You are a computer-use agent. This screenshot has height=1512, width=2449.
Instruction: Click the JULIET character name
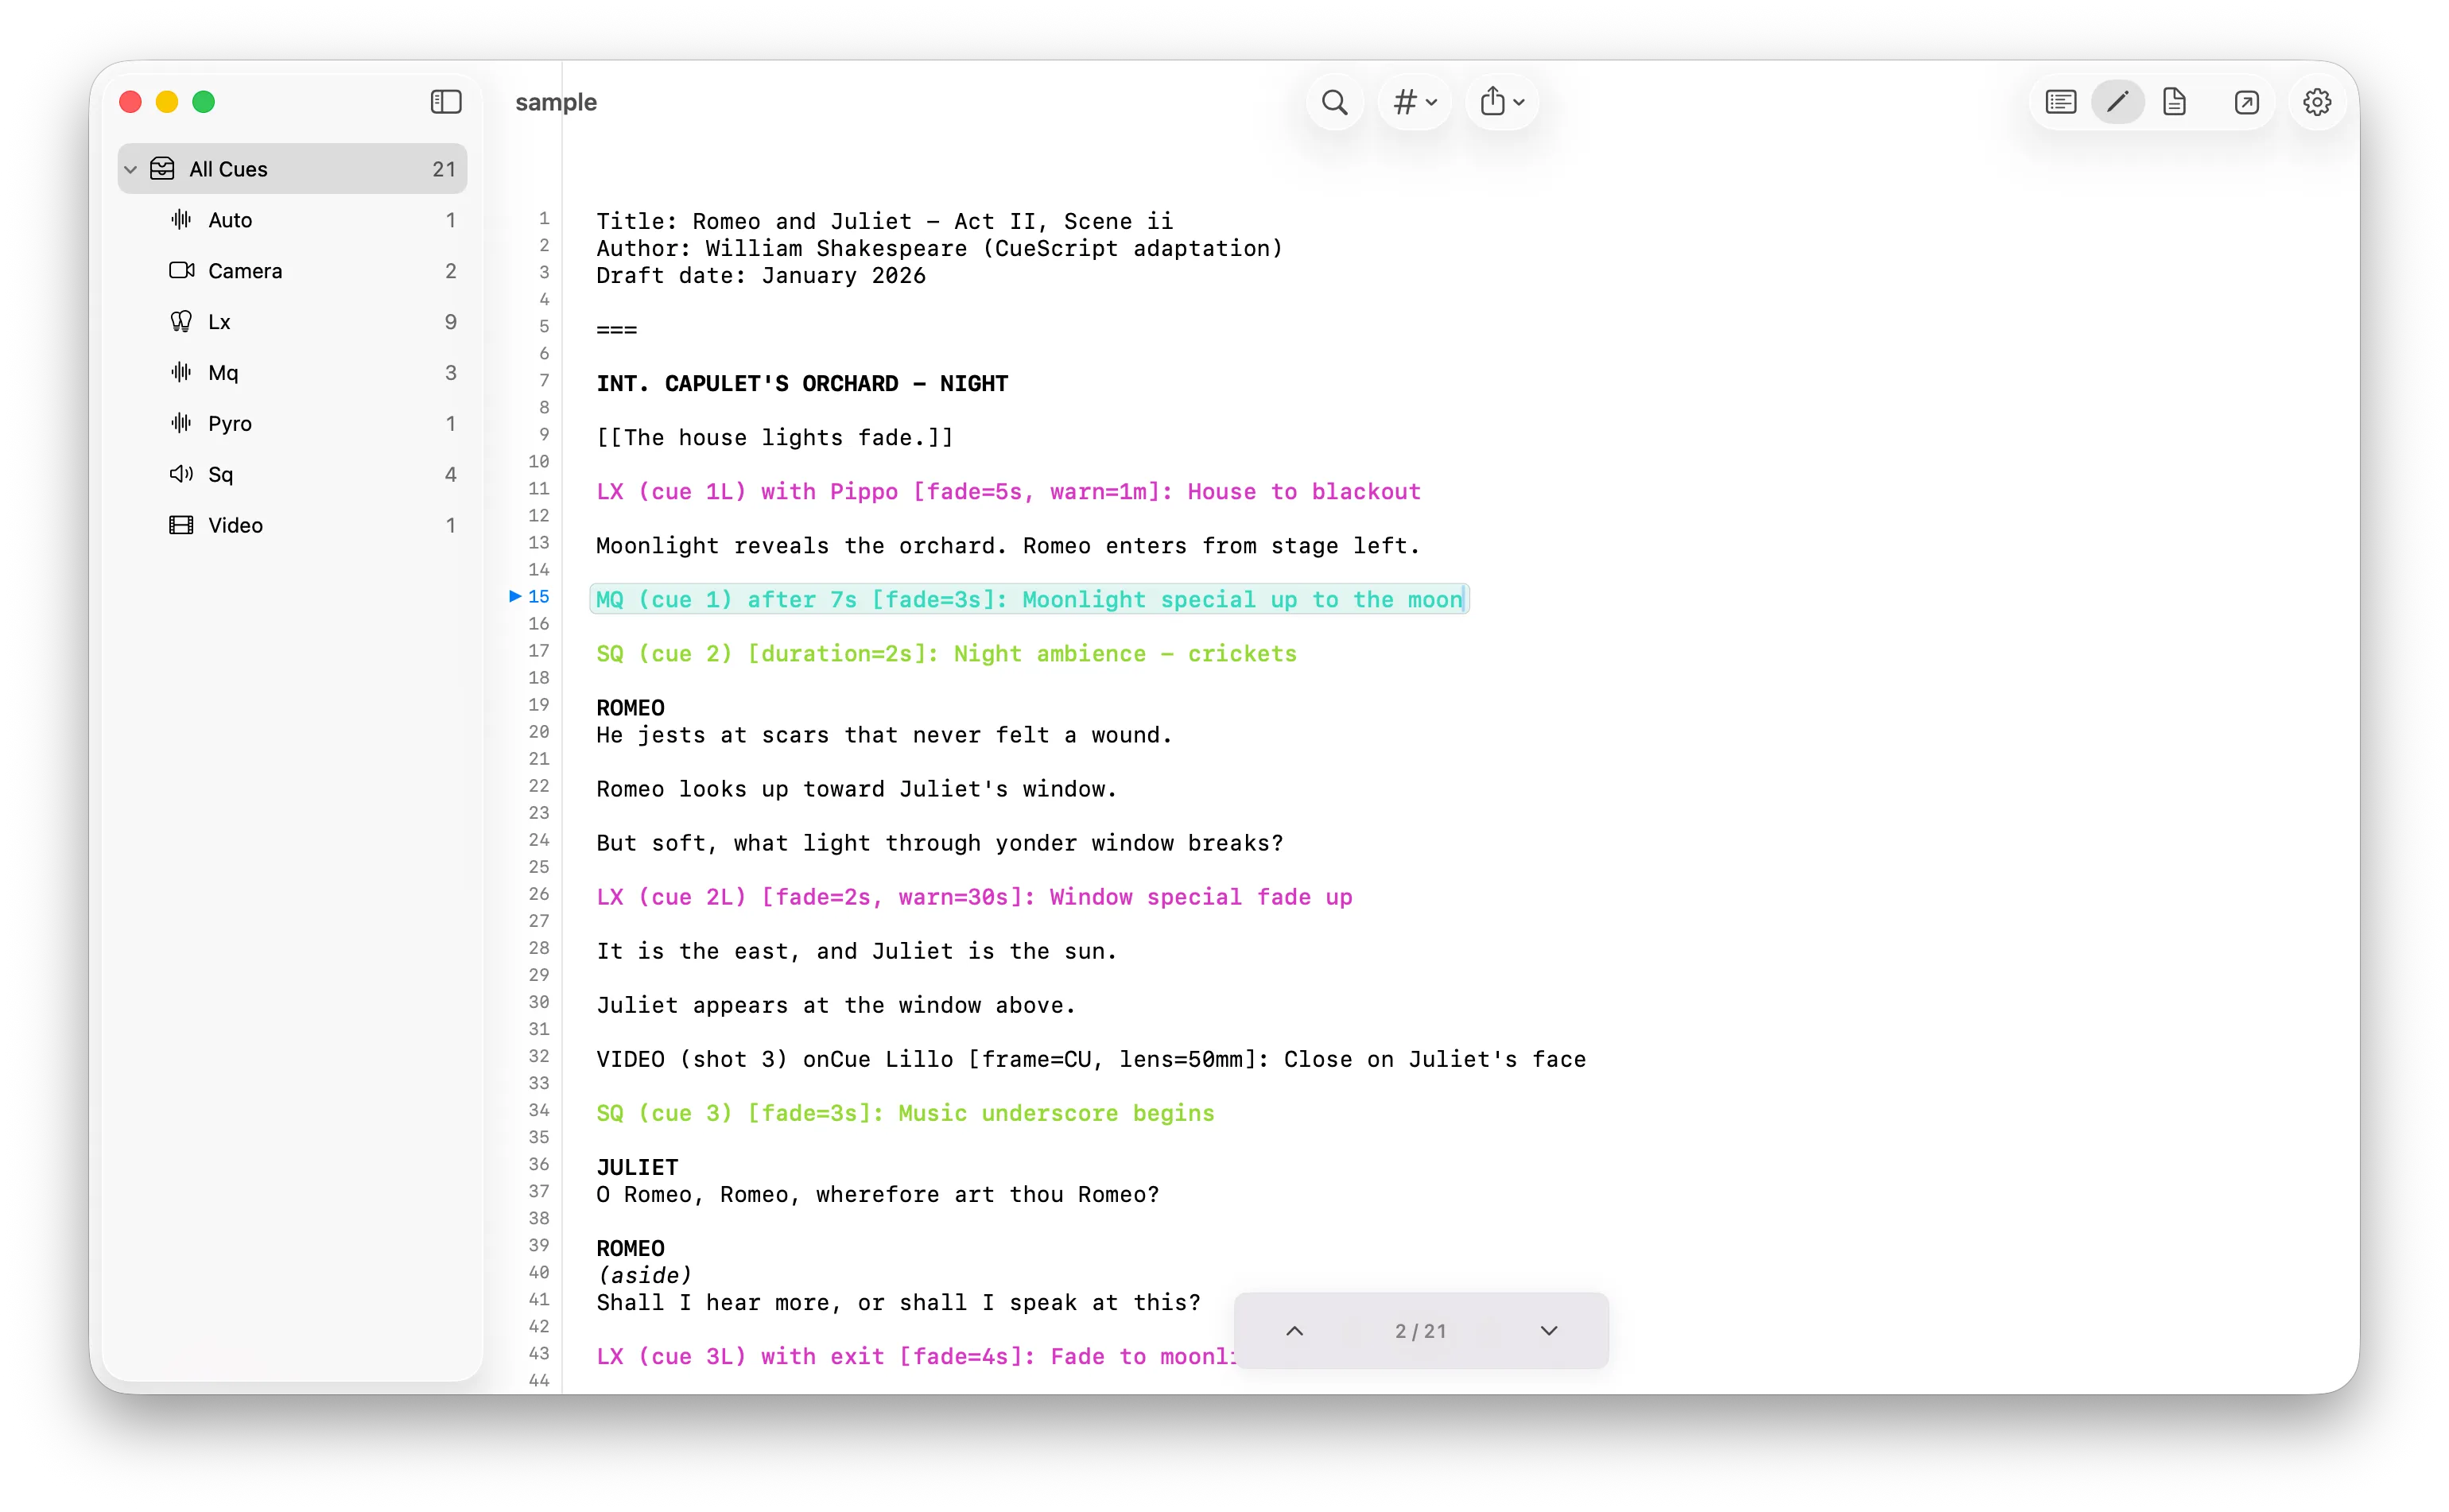click(637, 1167)
